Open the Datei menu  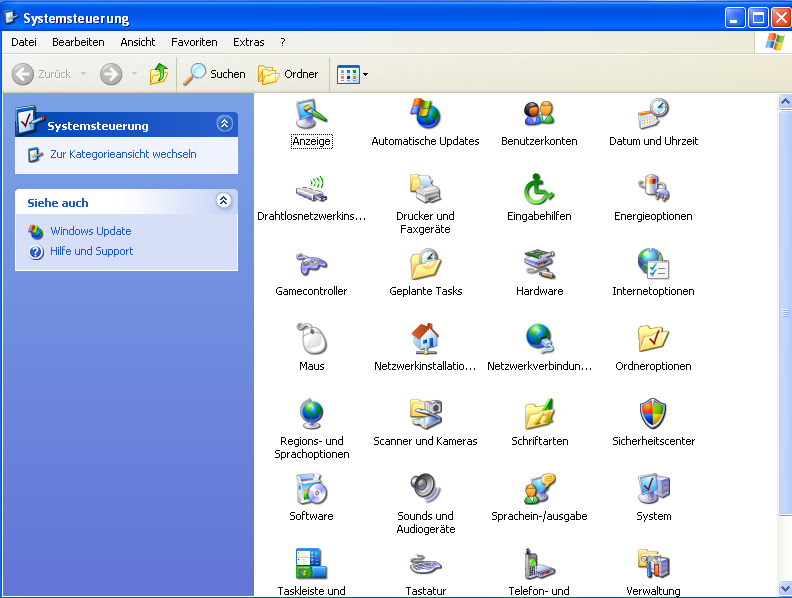point(24,42)
